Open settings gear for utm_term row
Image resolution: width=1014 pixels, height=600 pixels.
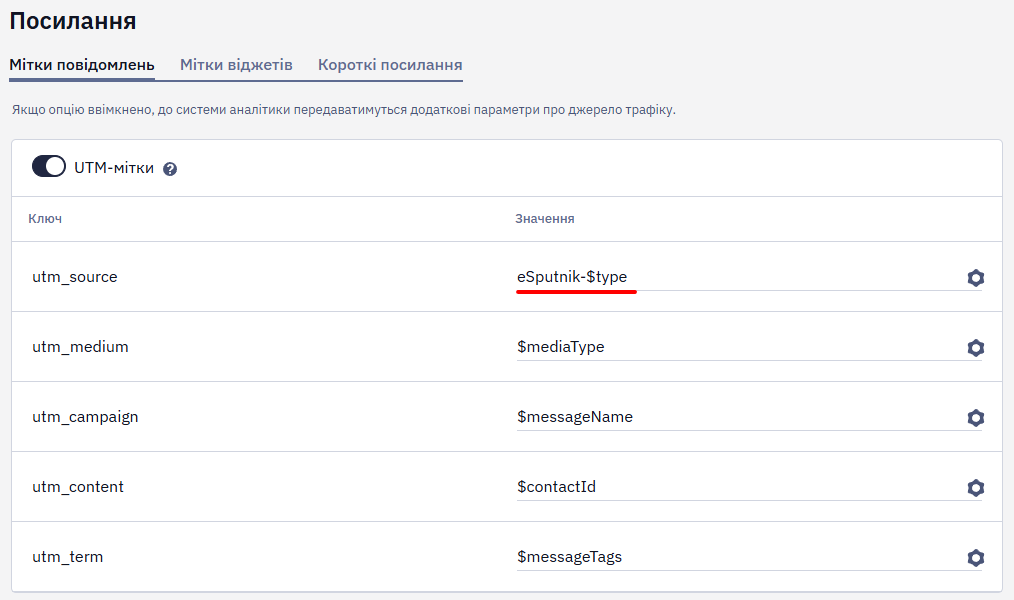point(975,557)
